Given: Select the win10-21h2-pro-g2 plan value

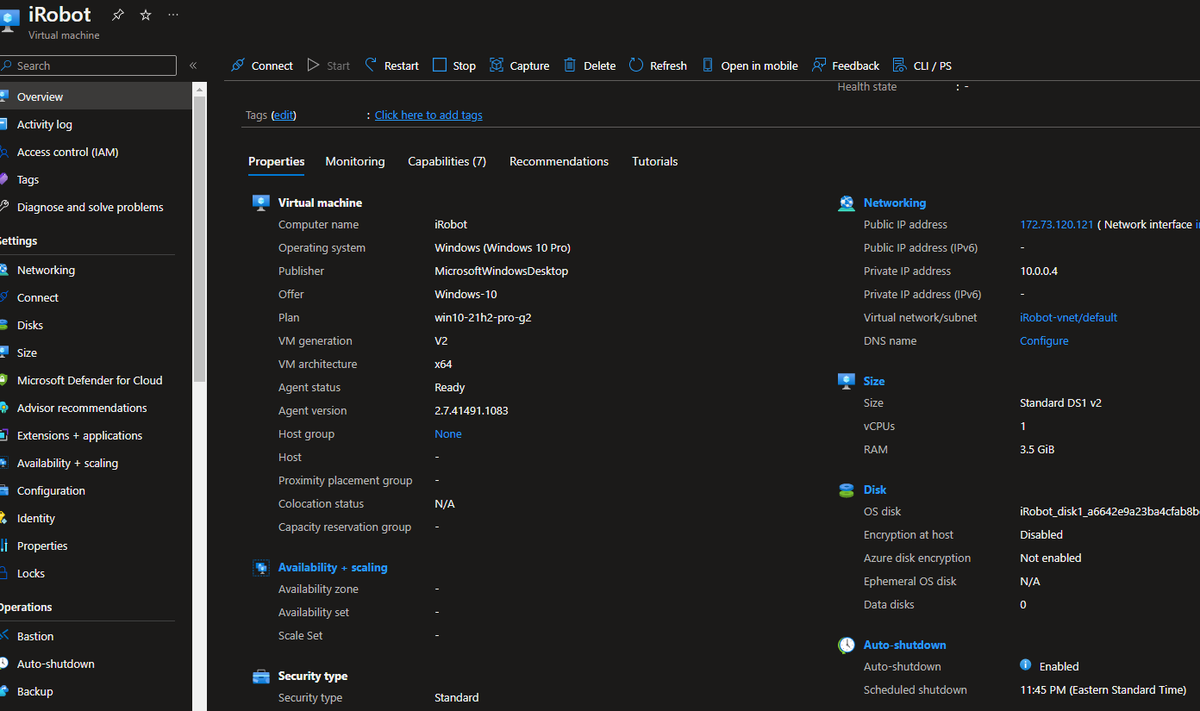Looking at the screenshot, I should [x=481, y=318].
